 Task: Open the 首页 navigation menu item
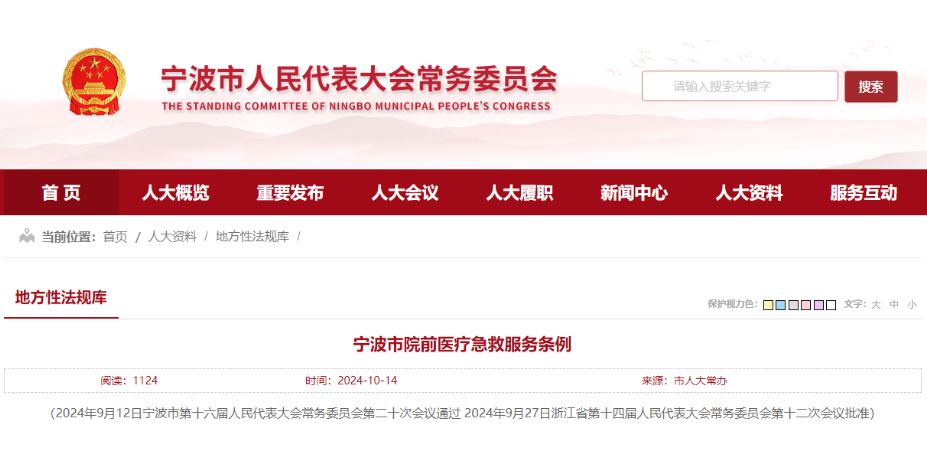tap(61, 193)
